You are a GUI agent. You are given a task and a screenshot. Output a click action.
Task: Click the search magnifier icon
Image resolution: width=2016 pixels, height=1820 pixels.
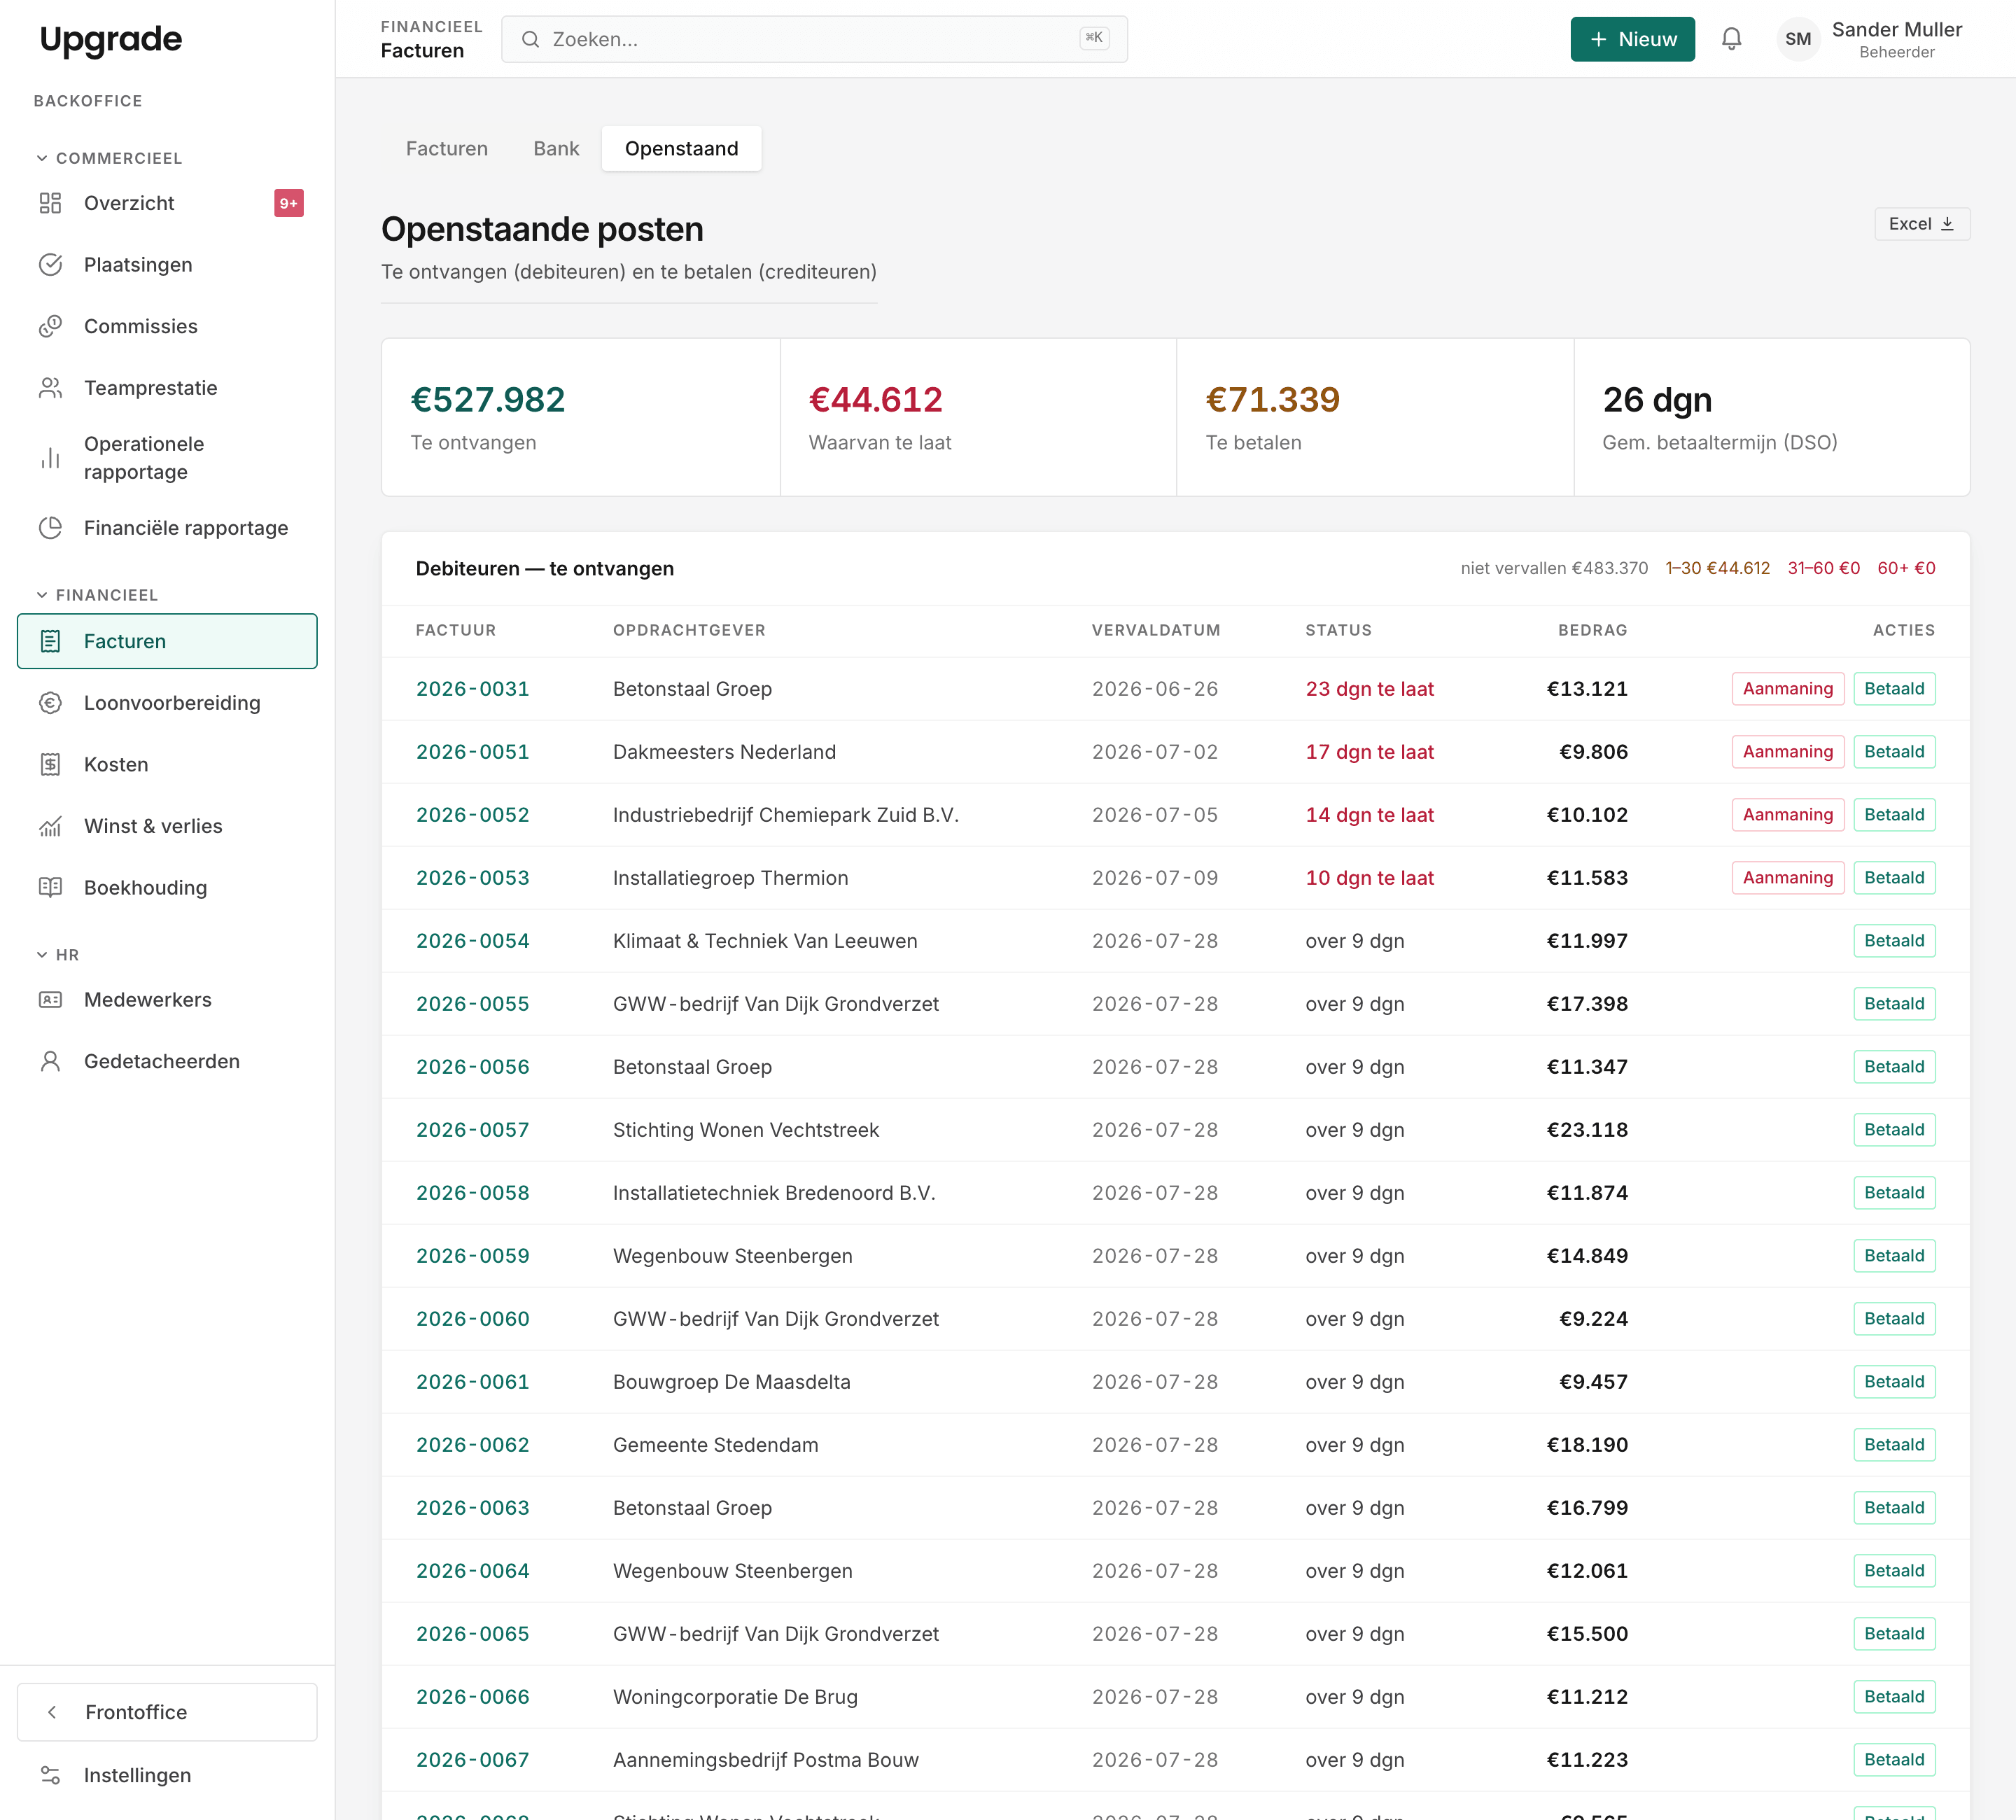531,39
